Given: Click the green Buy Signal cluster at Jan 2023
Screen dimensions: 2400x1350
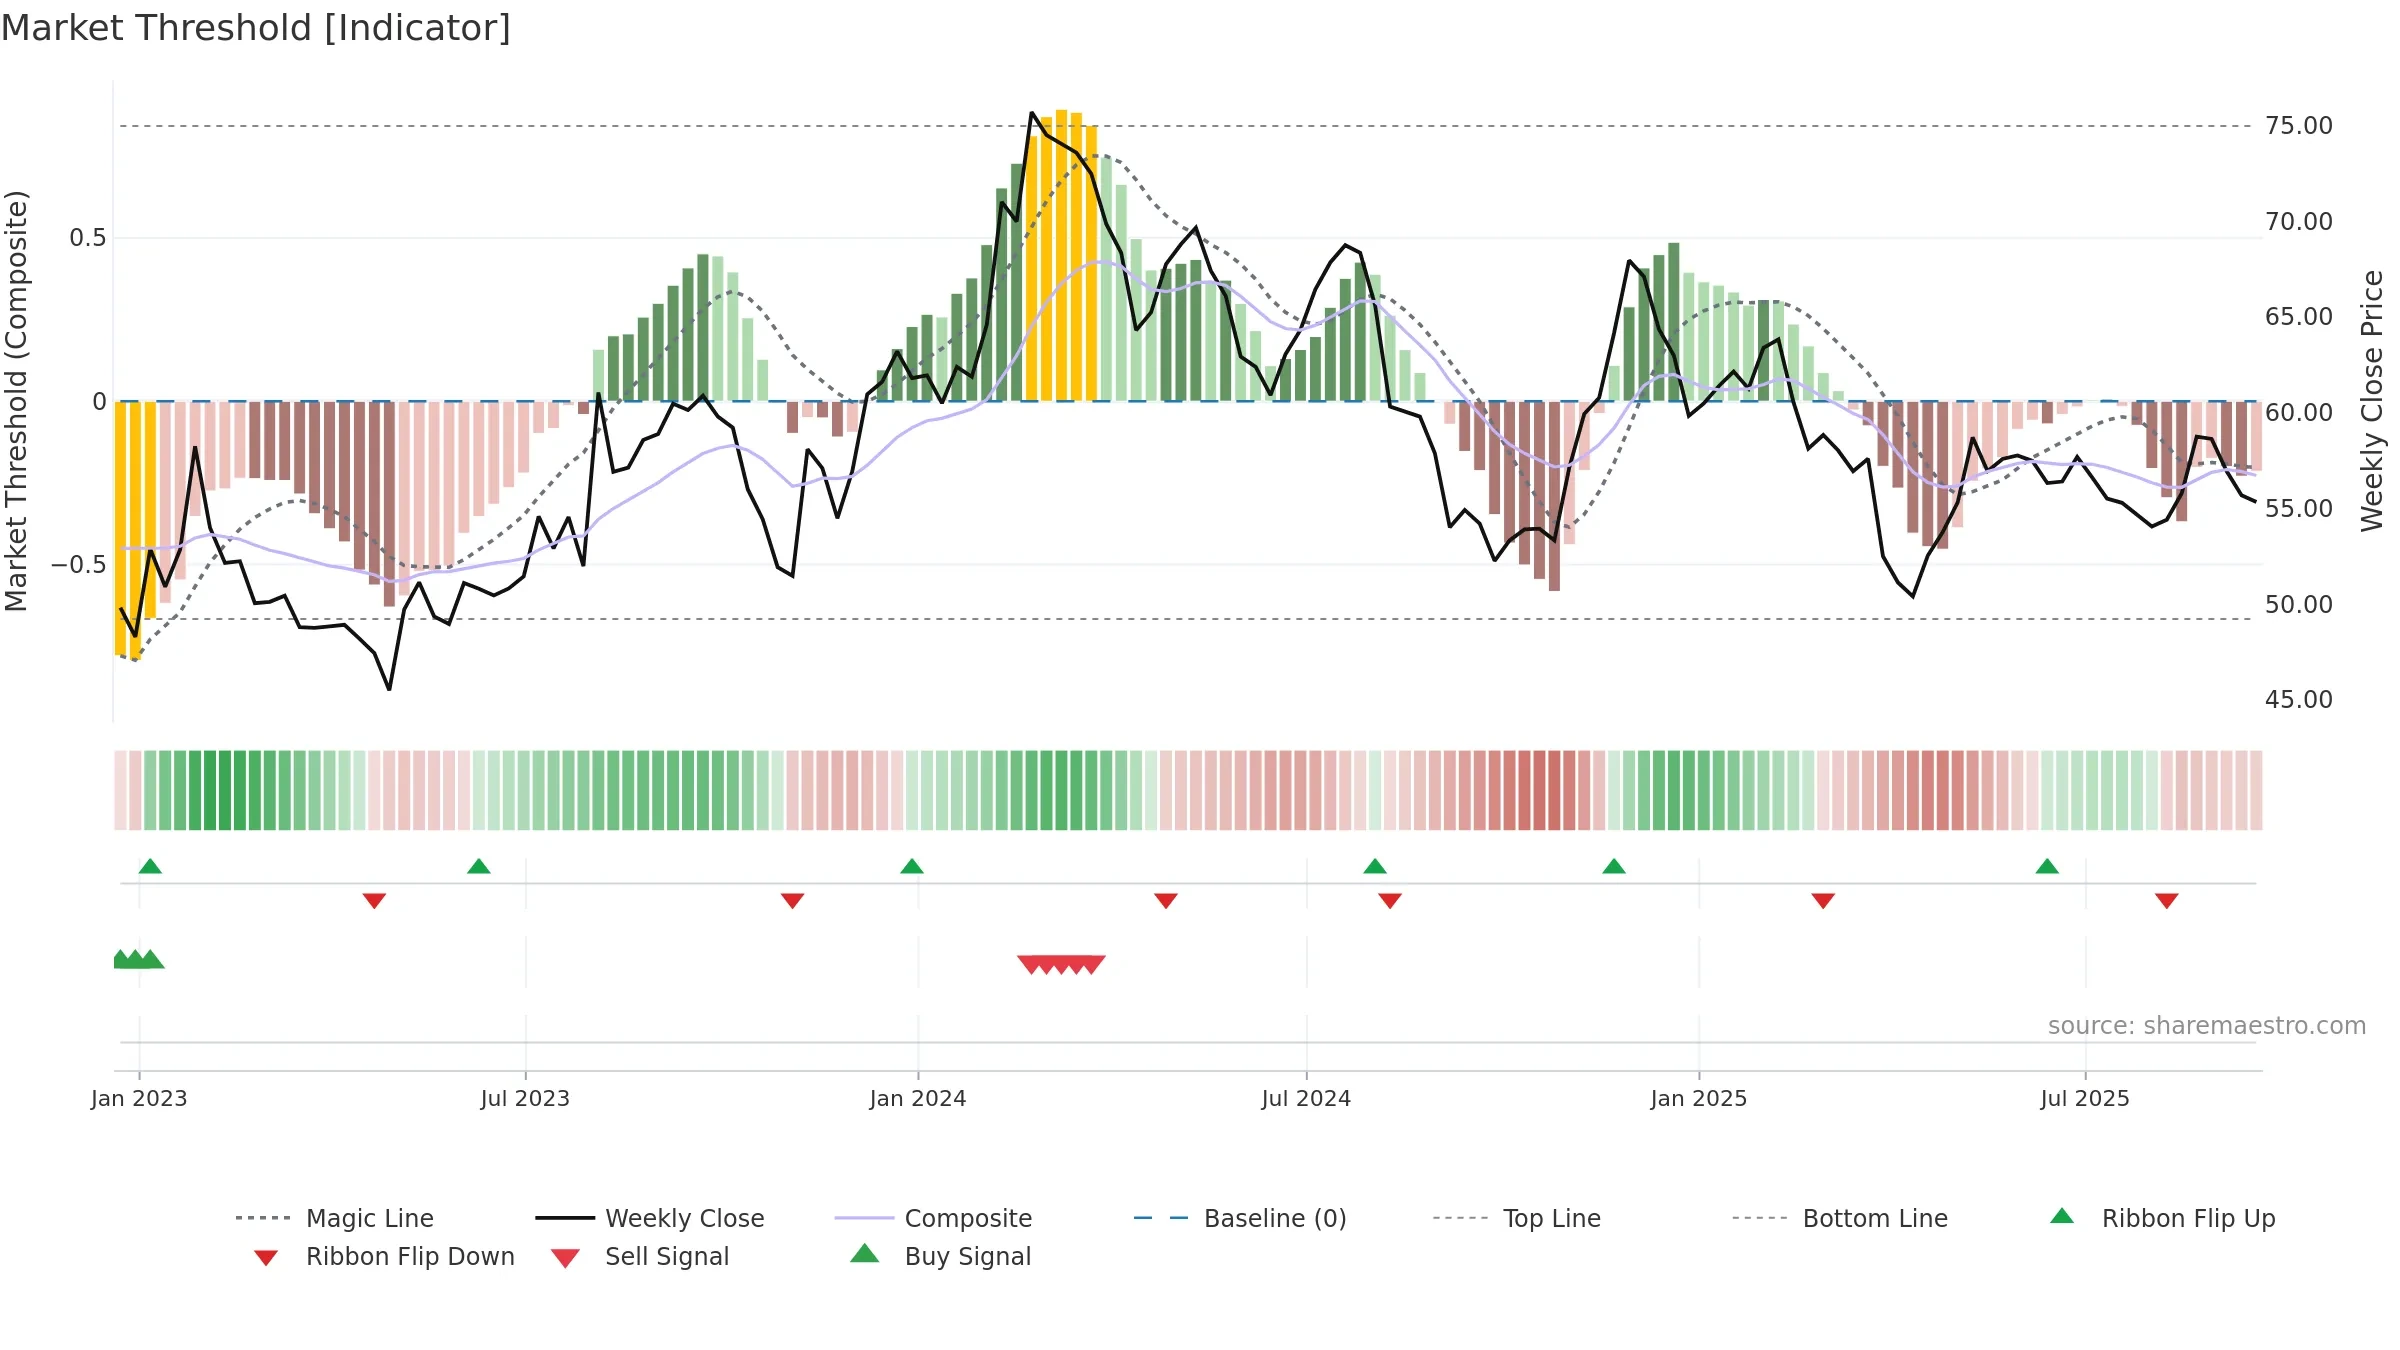Looking at the screenshot, I should pos(138,959).
